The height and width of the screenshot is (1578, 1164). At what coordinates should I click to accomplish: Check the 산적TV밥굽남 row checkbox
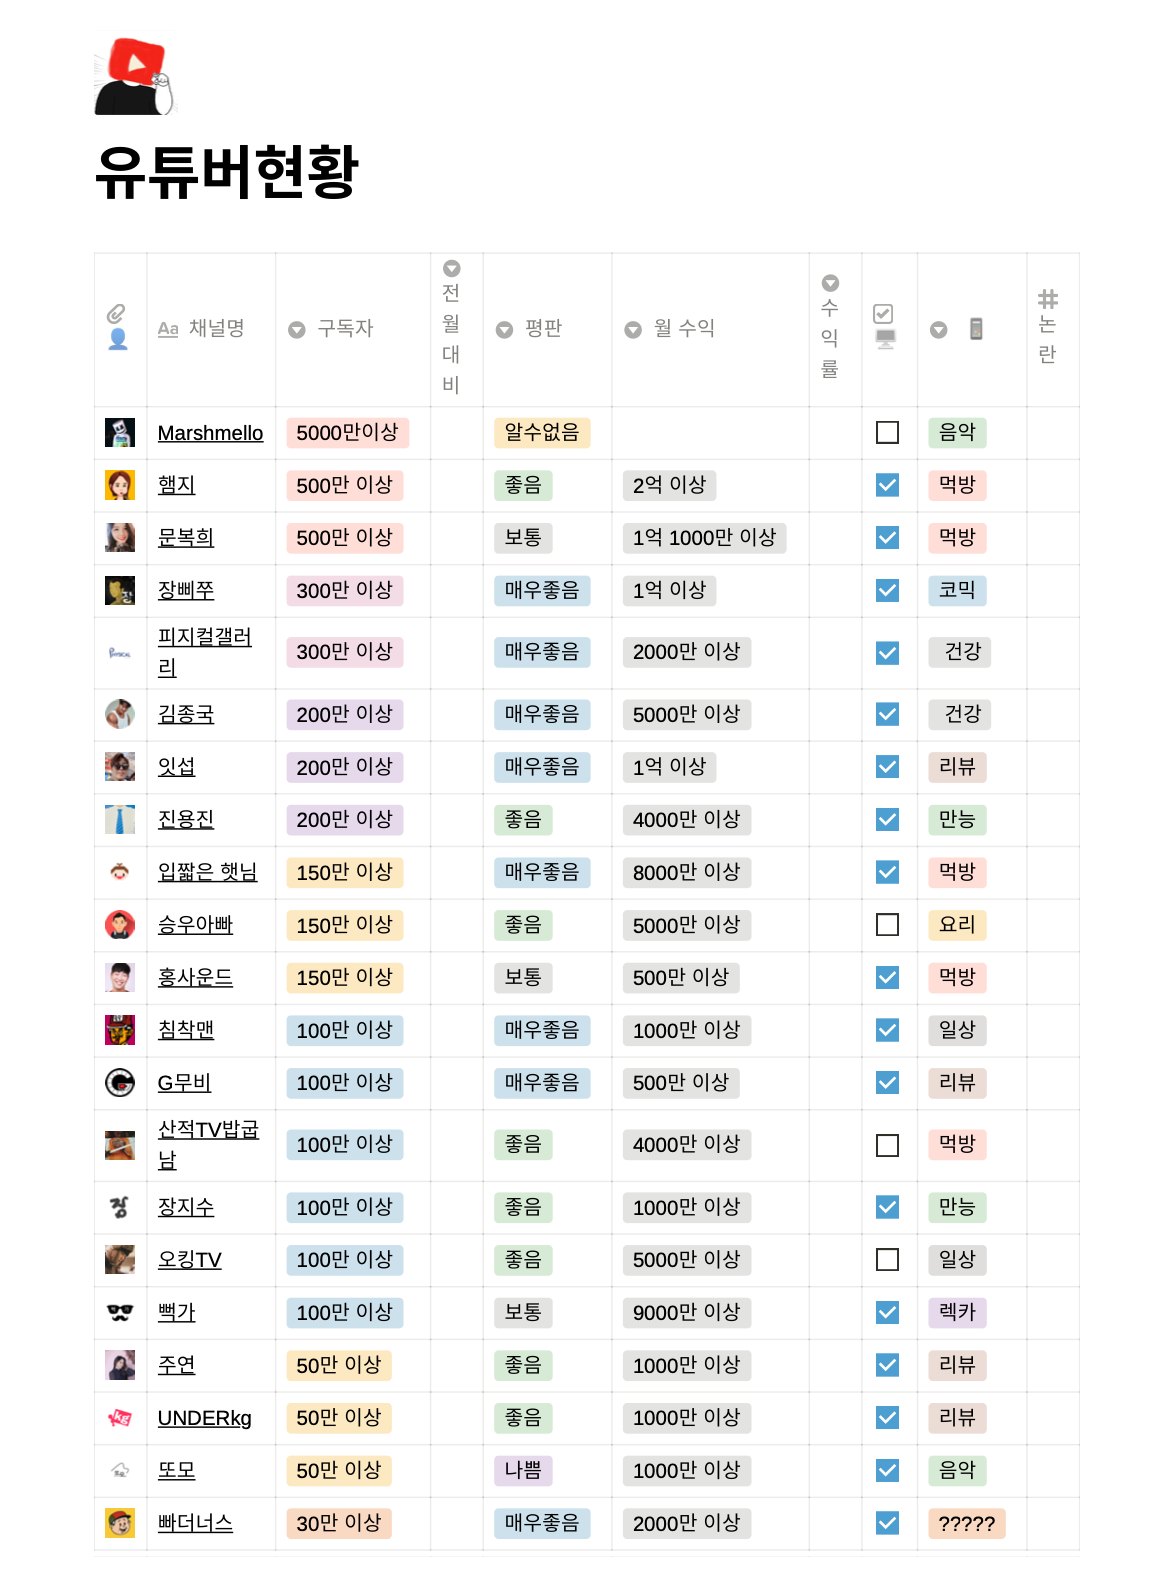(x=887, y=1145)
